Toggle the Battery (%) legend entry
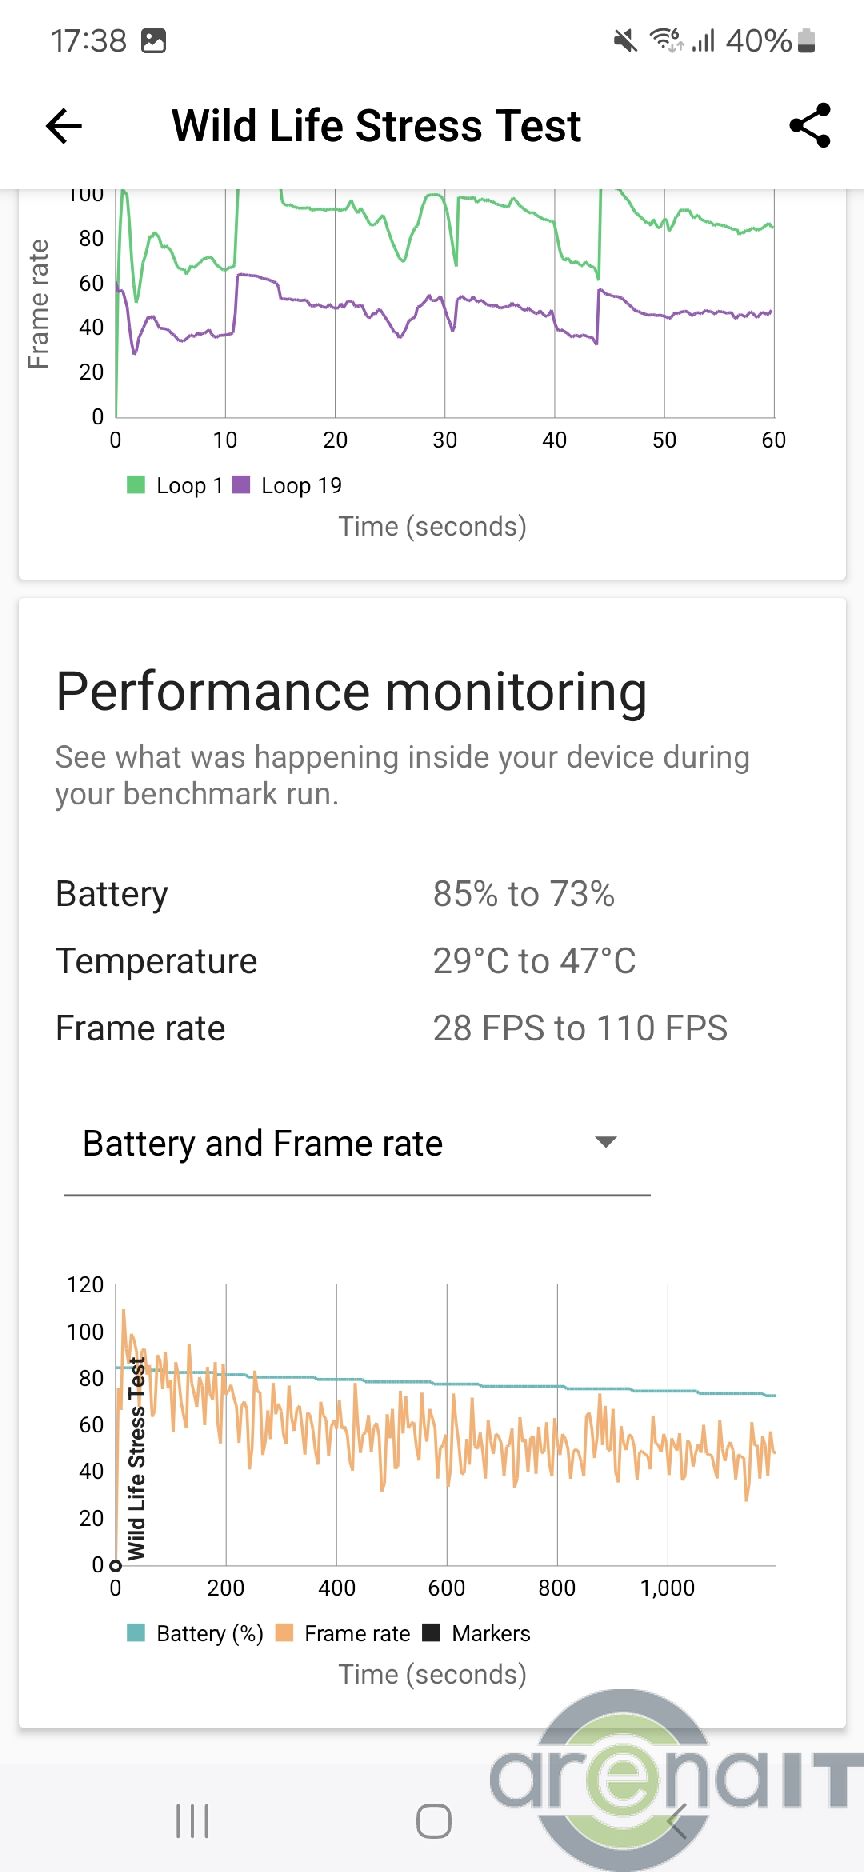864x1872 pixels. pos(196,1633)
